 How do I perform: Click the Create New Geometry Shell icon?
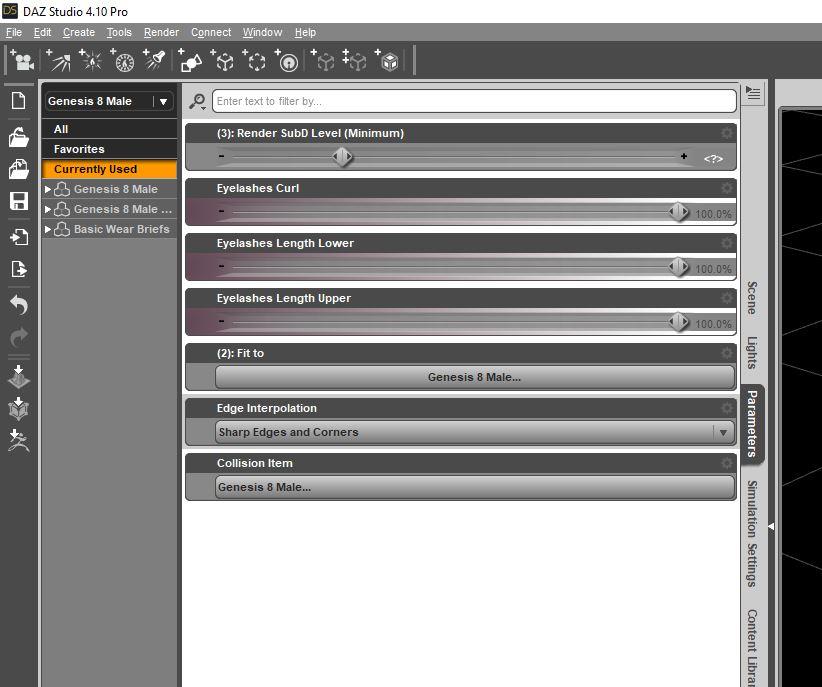pyautogui.click(x=388, y=61)
